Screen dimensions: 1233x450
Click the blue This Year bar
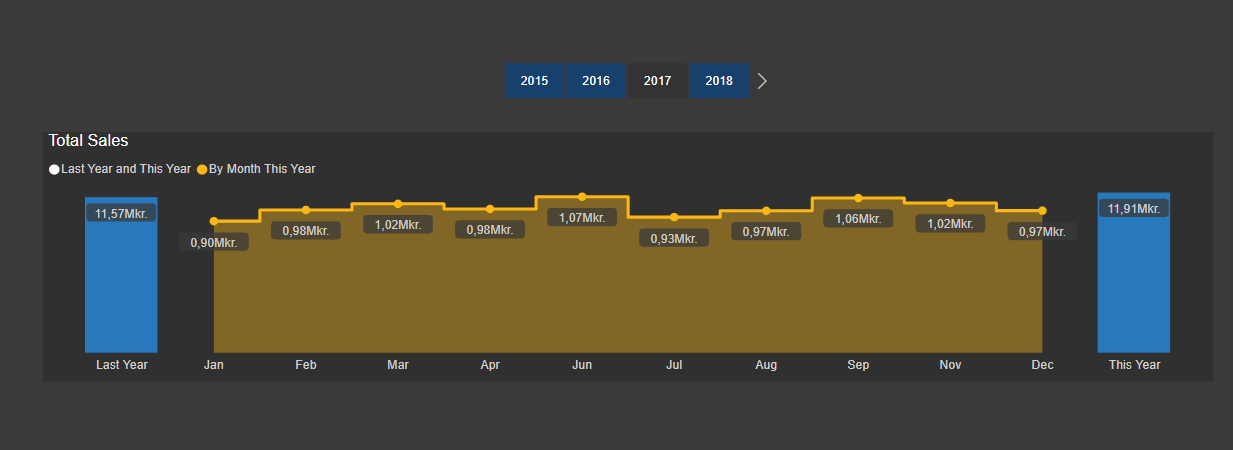coord(1133,290)
